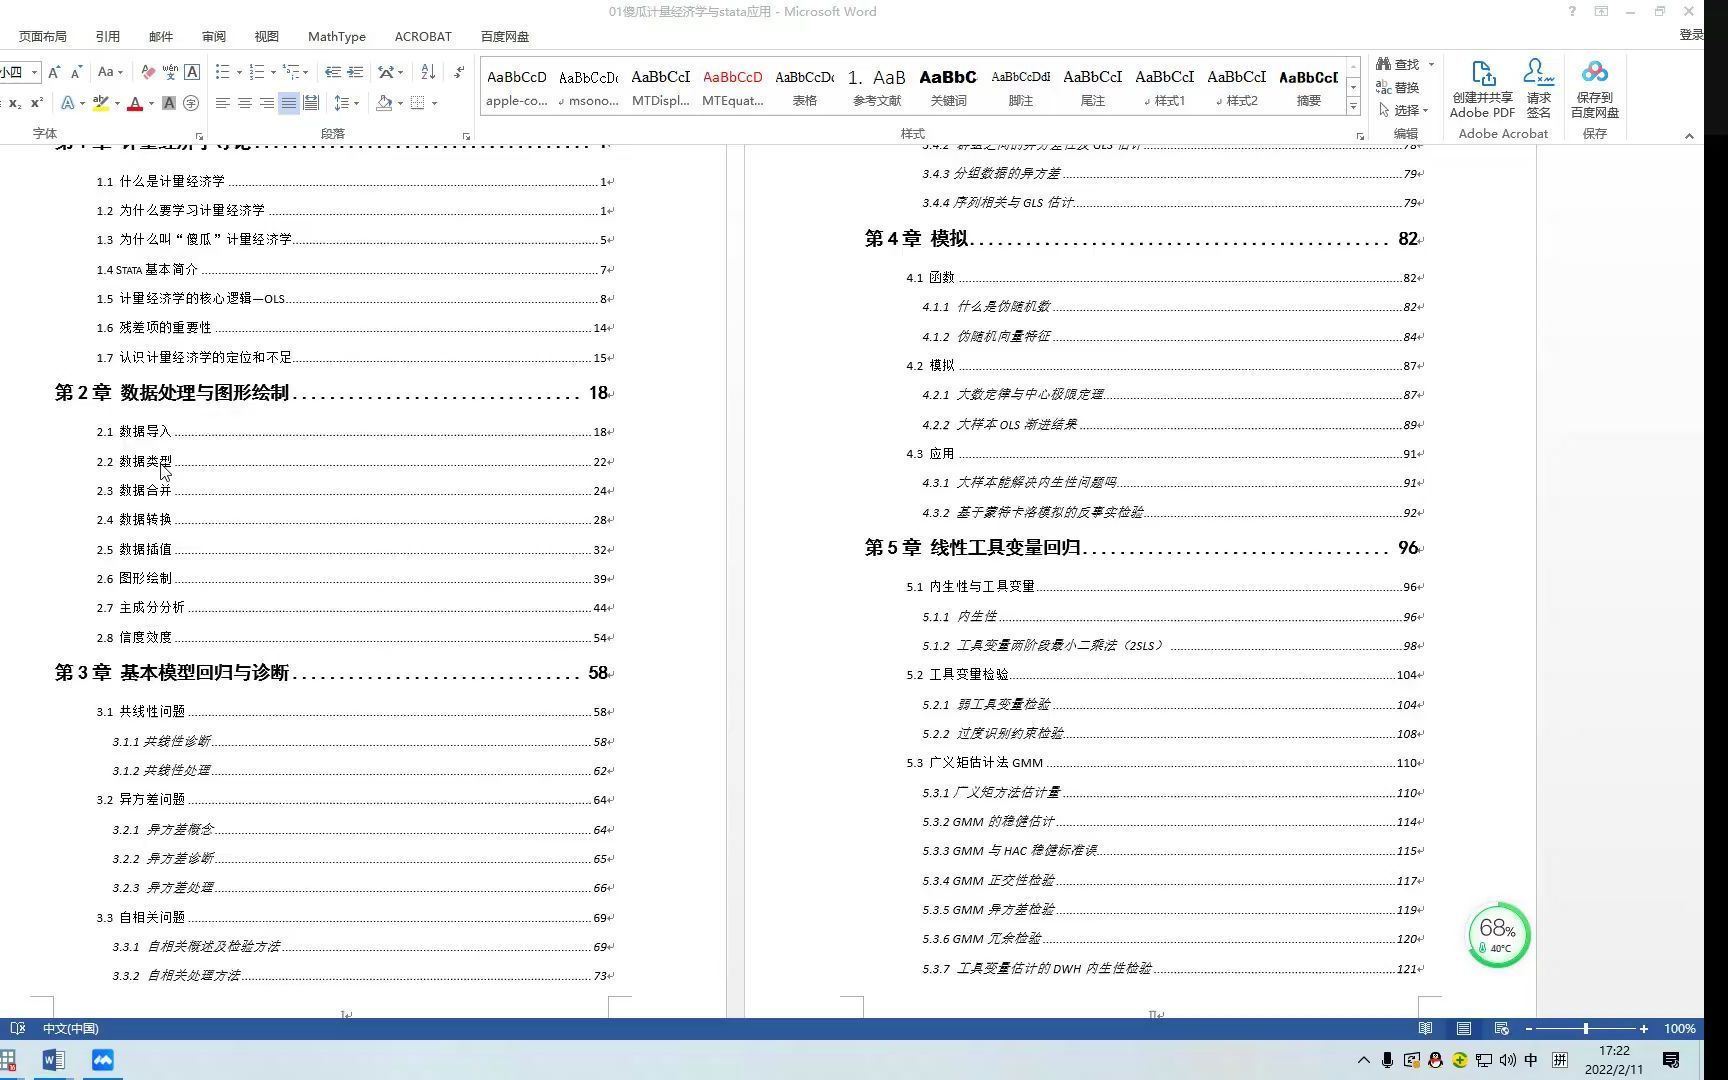Apply the yellow text highlight color
1728x1080 pixels.
click(x=100, y=103)
